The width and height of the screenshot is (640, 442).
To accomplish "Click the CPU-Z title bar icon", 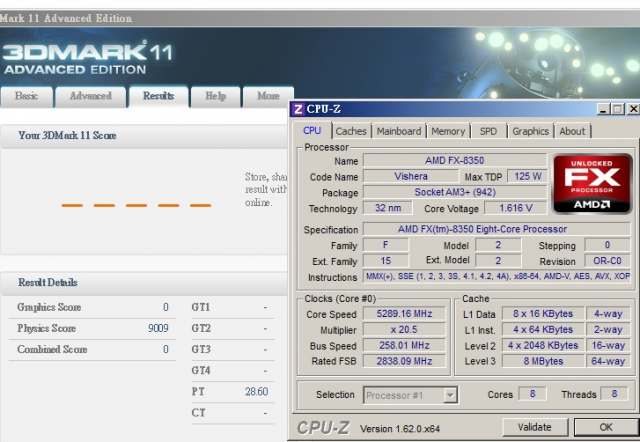I will 298,109.
